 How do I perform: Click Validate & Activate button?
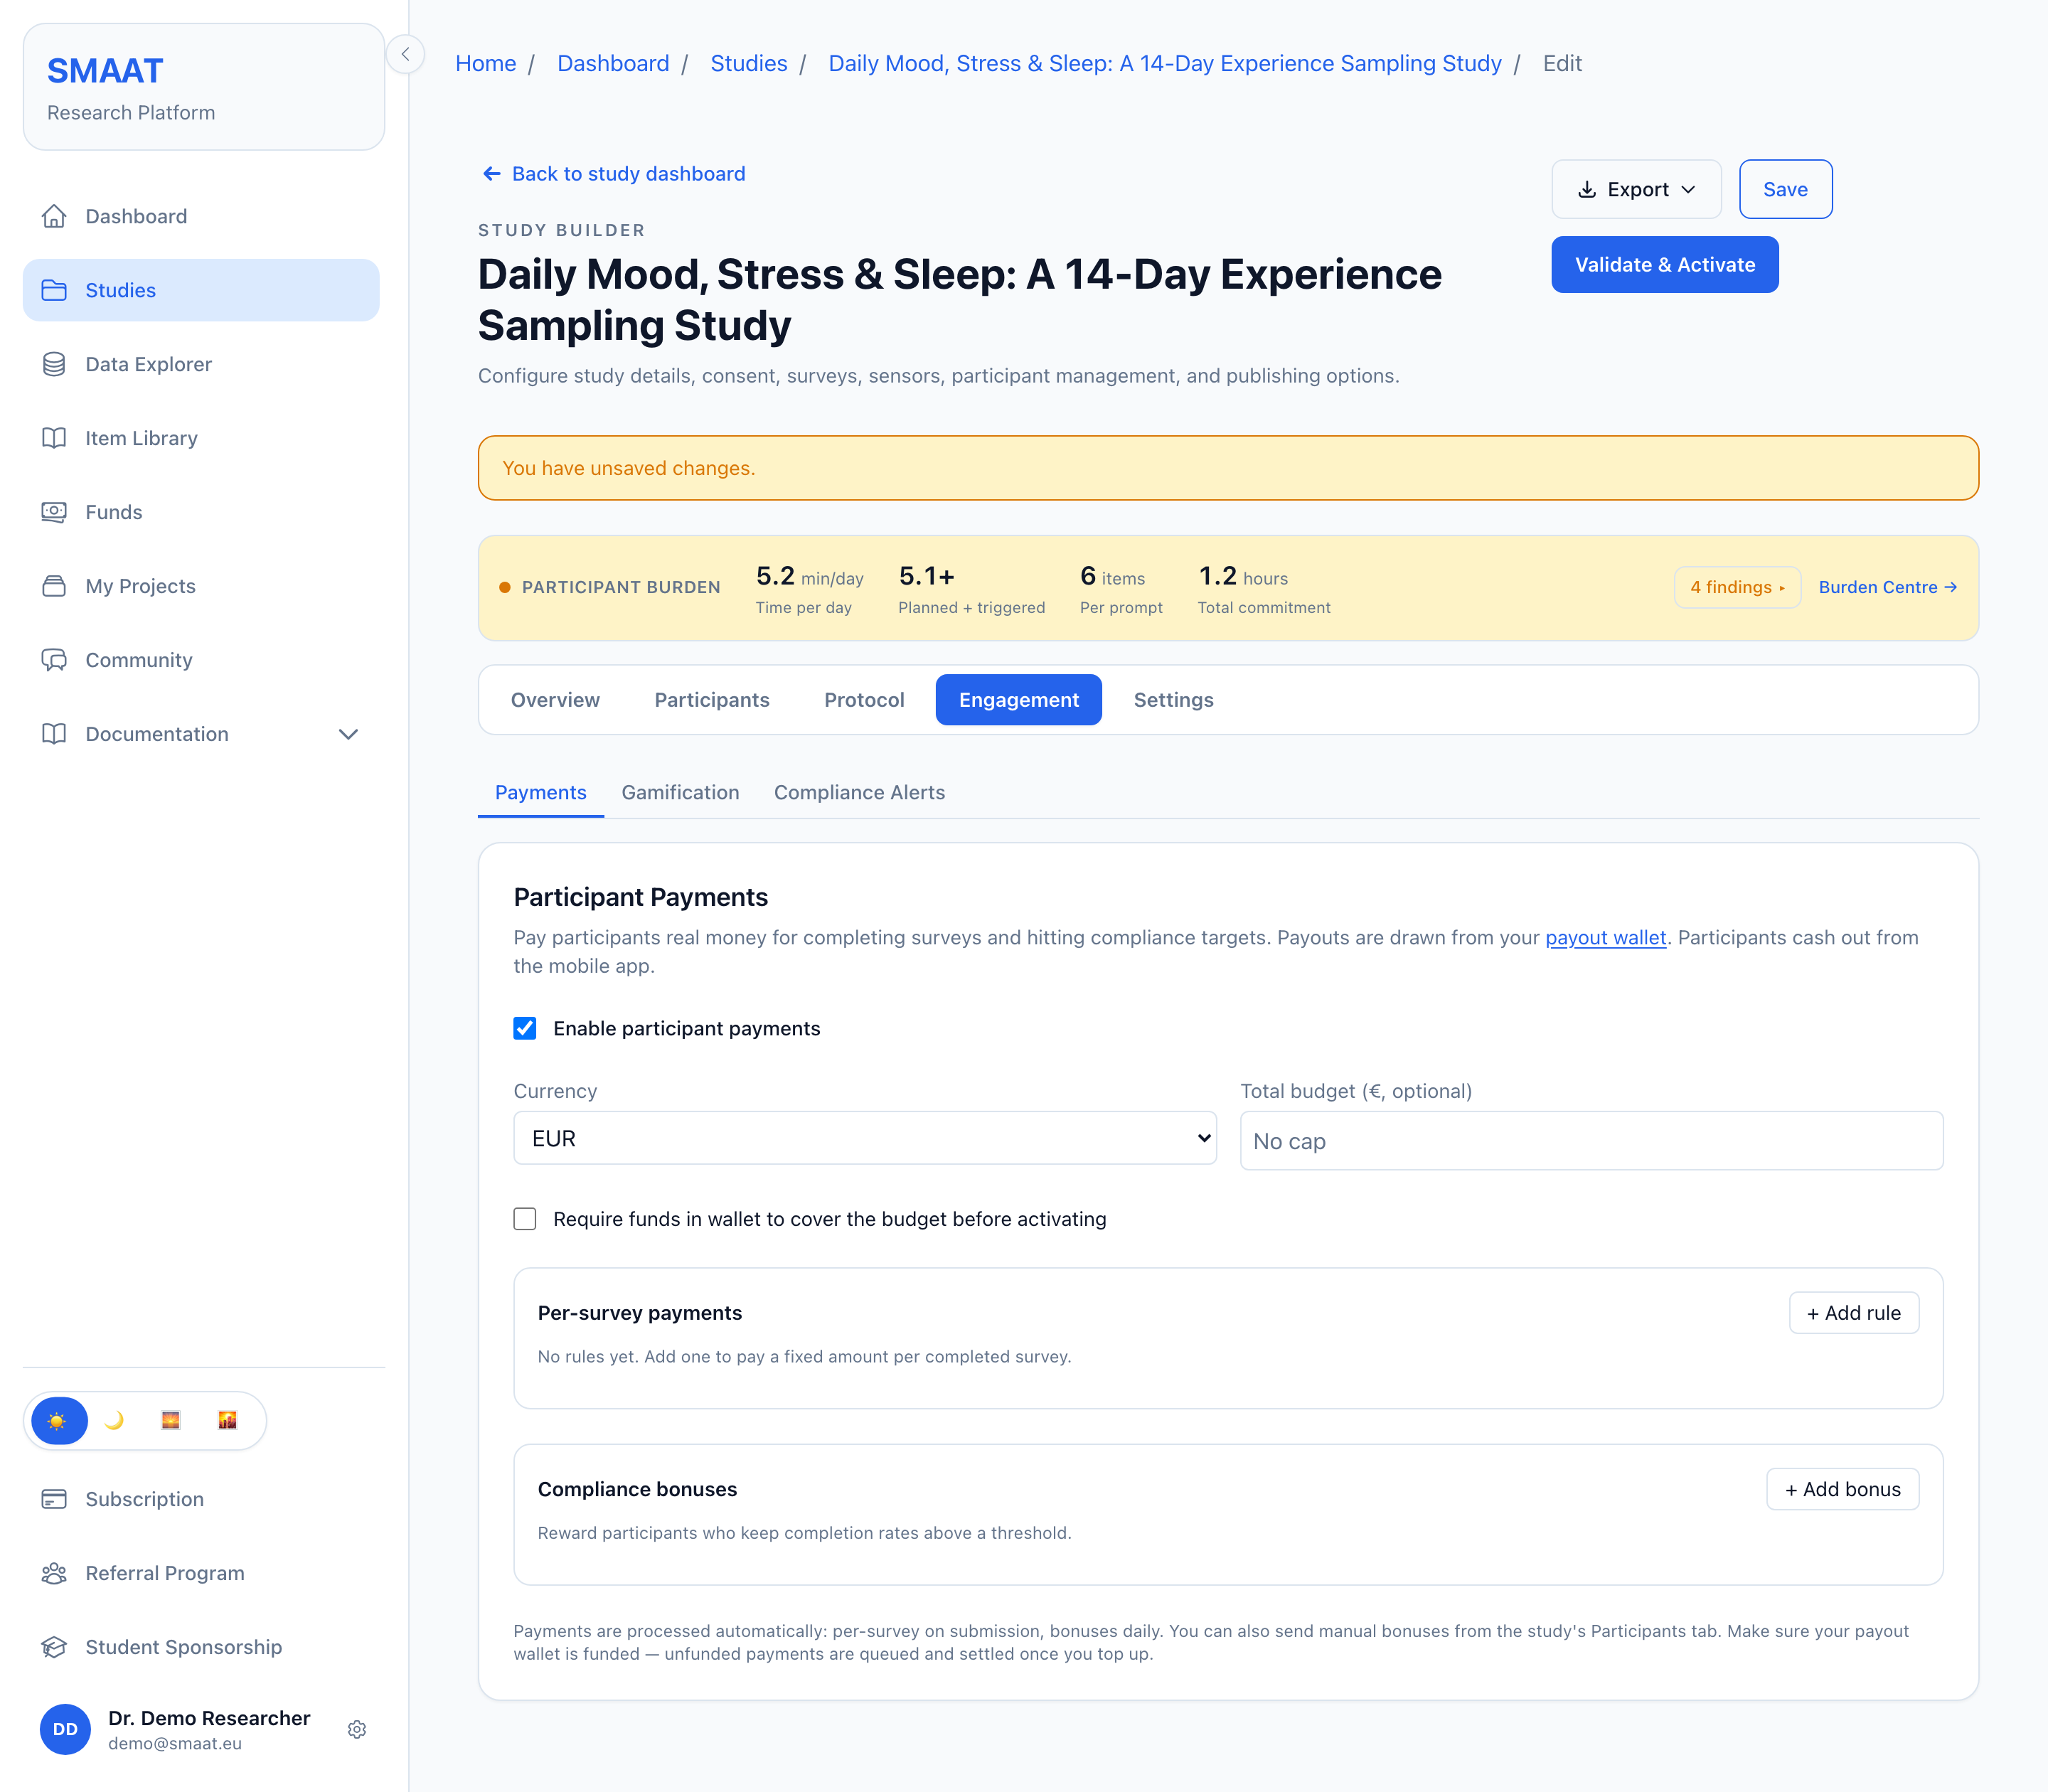[1665, 265]
